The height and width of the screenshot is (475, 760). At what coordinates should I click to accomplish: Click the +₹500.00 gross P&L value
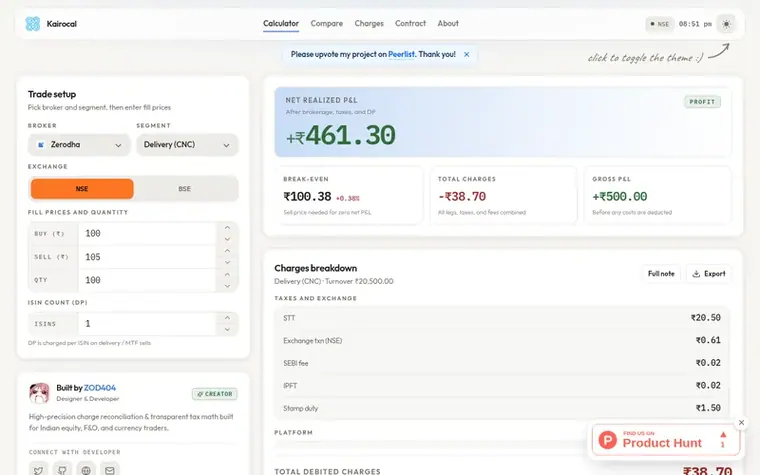tap(619, 197)
